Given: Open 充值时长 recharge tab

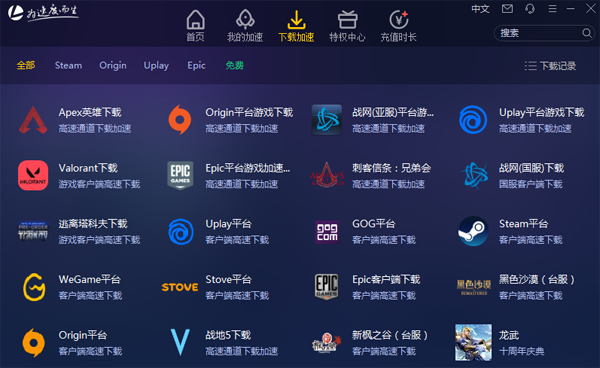Looking at the screenshot, I should (398, 26).
